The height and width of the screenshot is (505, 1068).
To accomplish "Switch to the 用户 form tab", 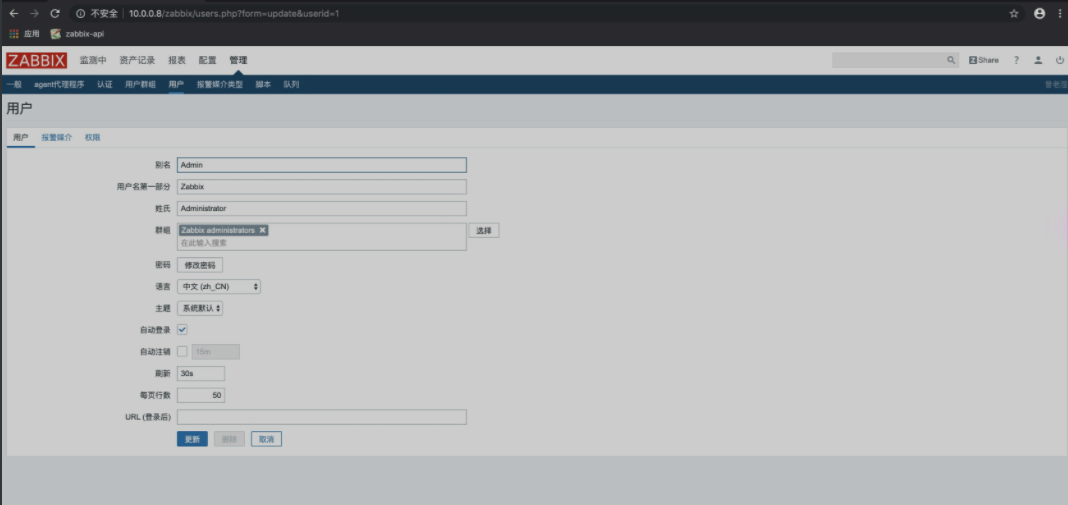I will [x=21, y=137].
